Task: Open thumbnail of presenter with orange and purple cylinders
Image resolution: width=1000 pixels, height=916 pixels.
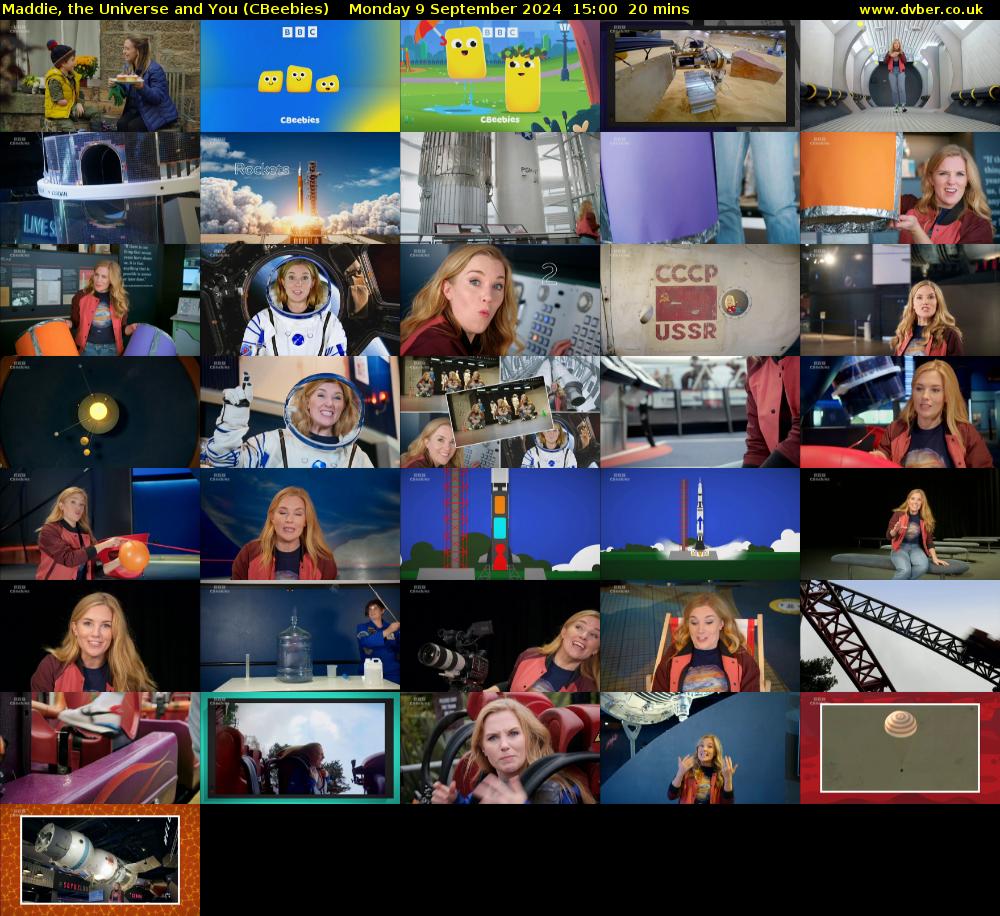Action: click(100, 300)
